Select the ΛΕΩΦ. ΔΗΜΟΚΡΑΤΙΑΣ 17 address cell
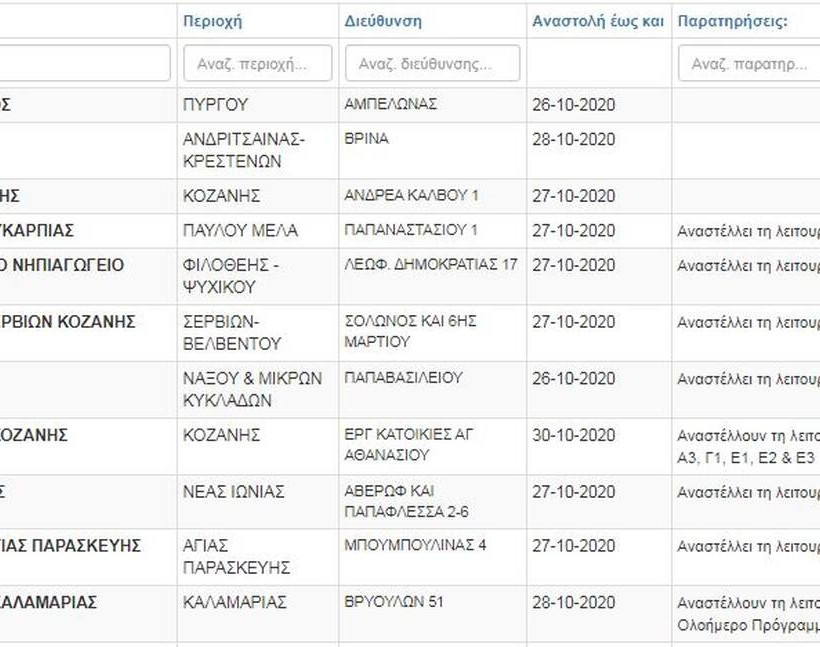The height and width of the screenshot is (647, 820). point(431,265)
